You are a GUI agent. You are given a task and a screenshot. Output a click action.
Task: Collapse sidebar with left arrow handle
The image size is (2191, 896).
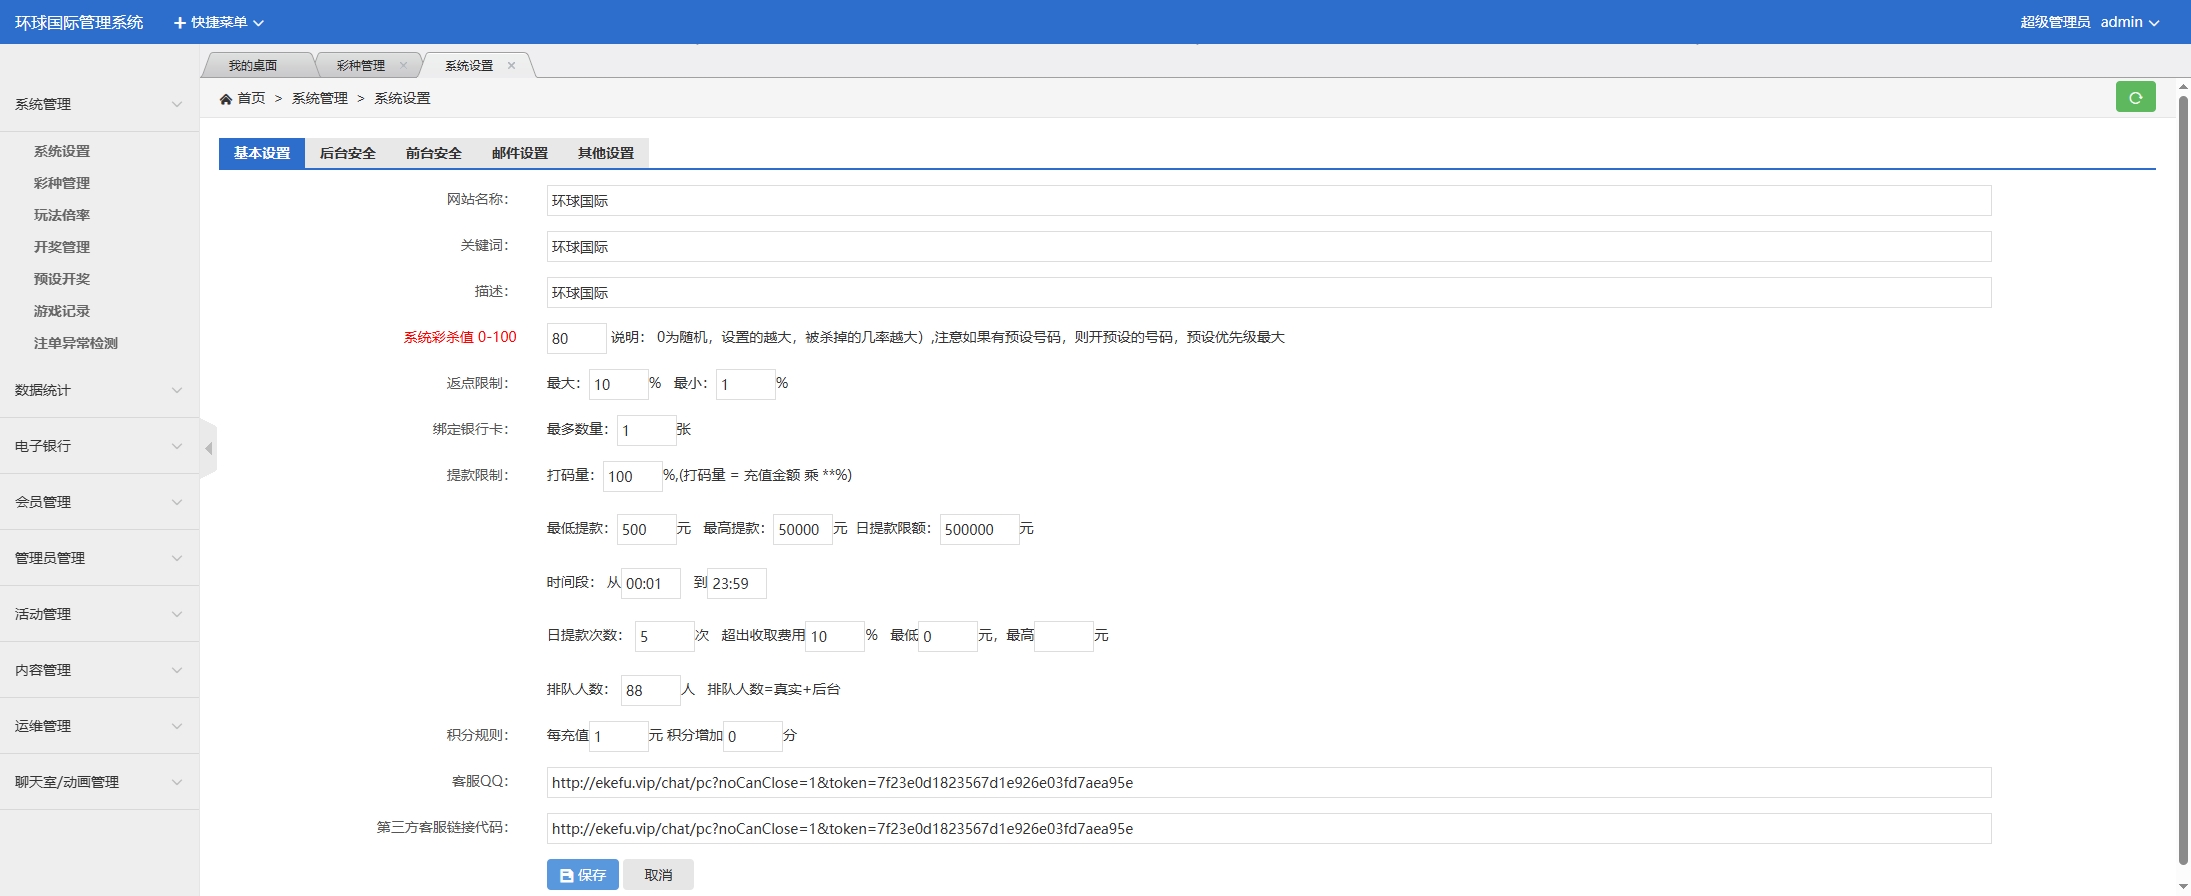coord(208,449)
